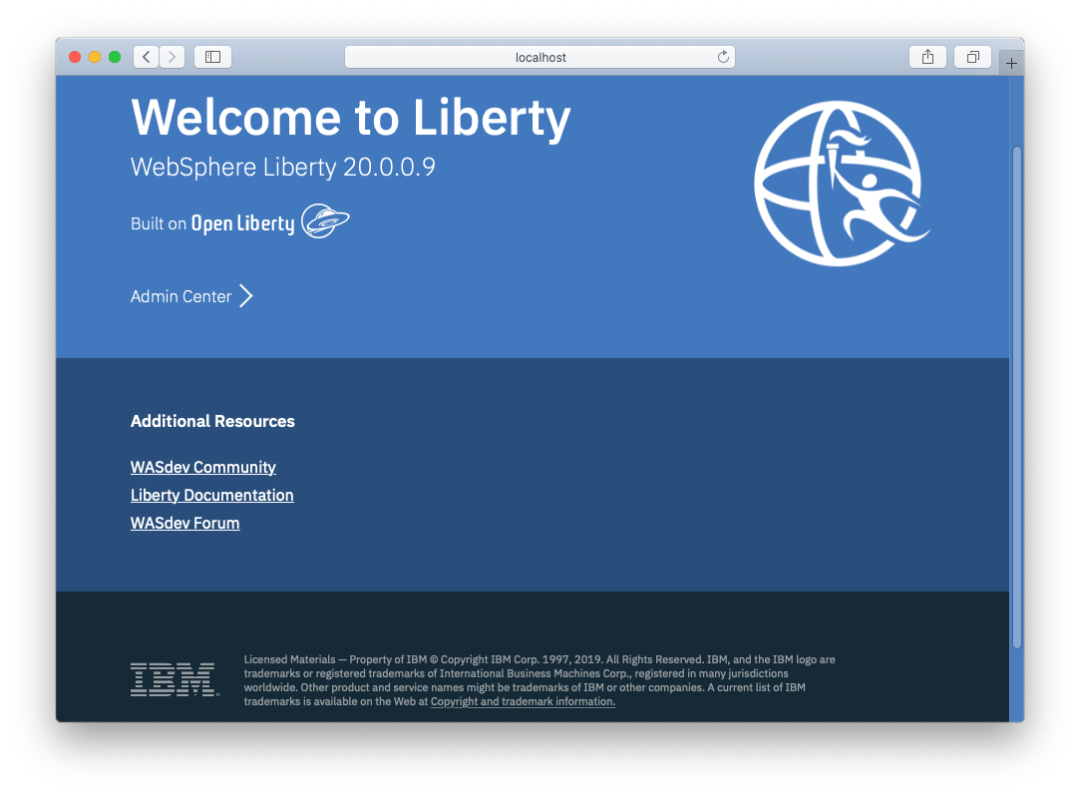Reload the localhost page

723,56
